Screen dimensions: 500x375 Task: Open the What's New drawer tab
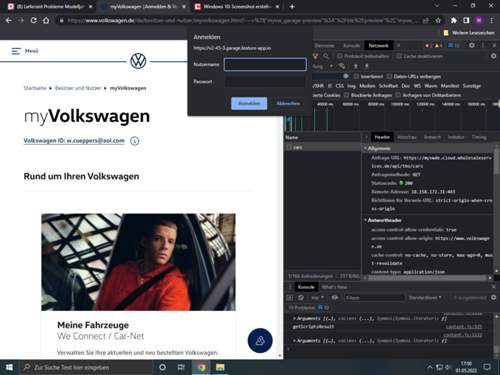click(x=334, y=287)
